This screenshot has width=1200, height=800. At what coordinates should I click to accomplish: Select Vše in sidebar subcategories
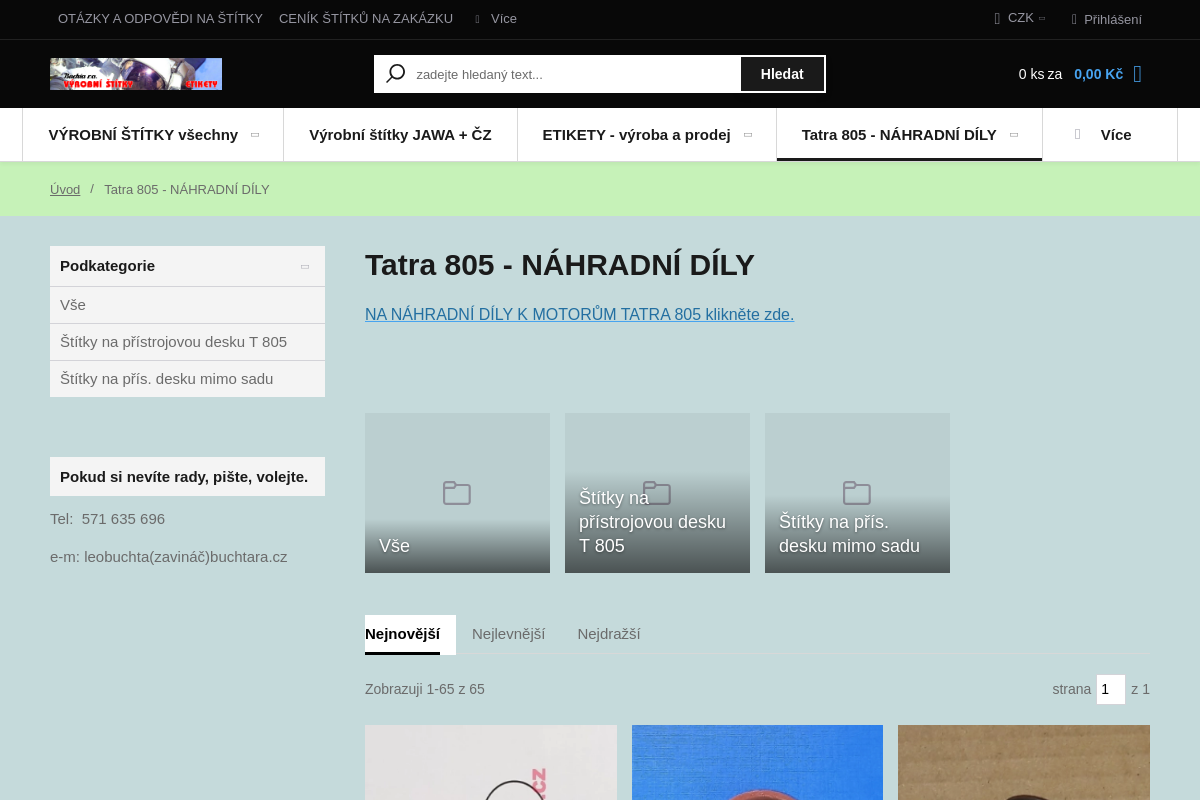click(x=187, y=305)
